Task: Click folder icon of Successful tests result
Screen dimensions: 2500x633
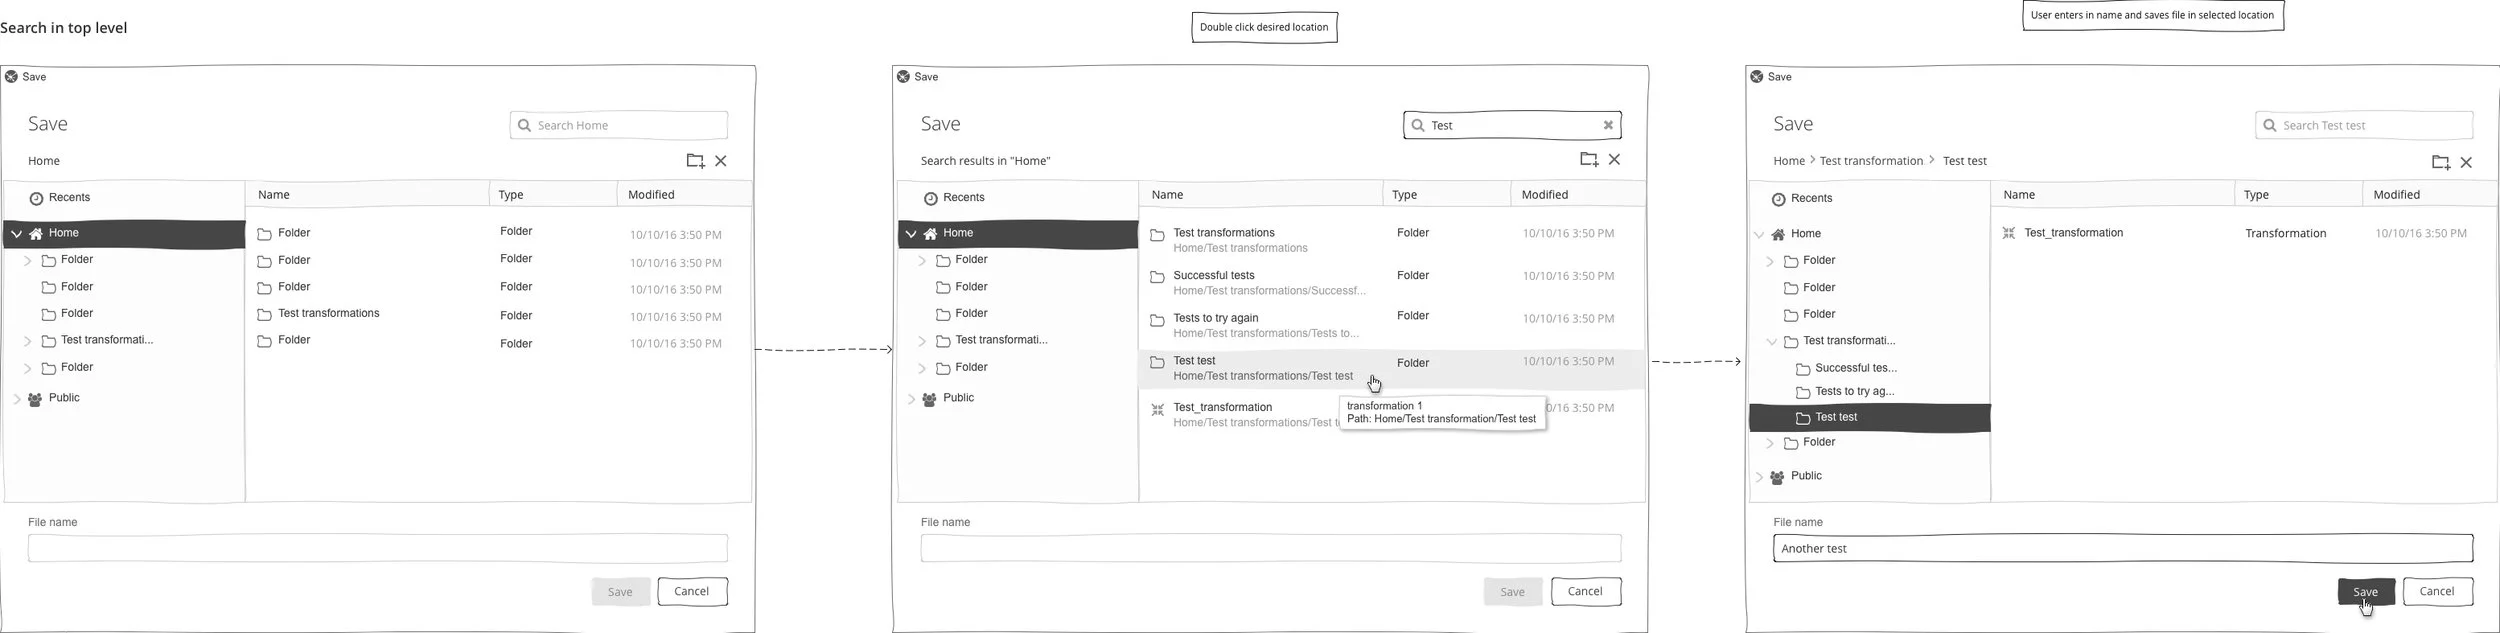Action: (1157, 277)
